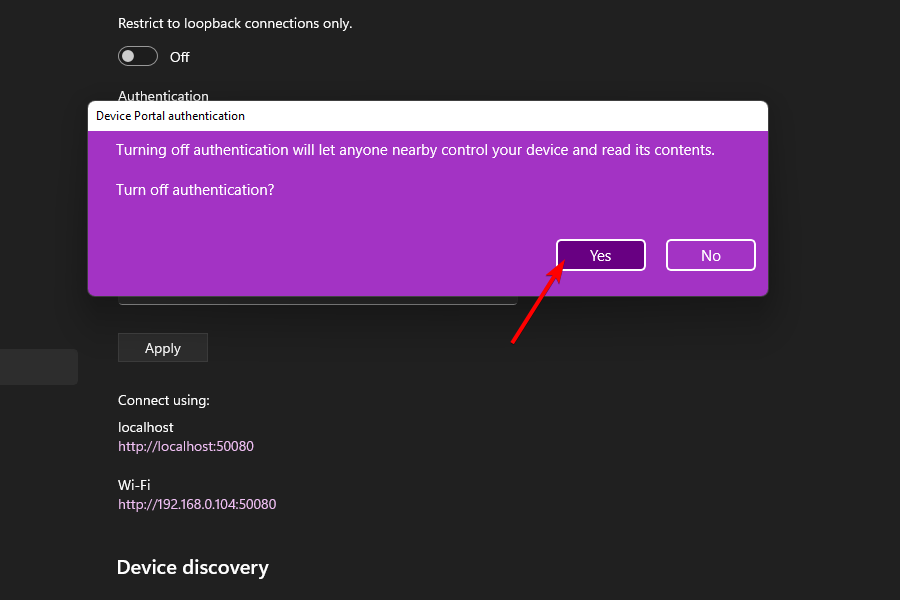The image size is (900, 600).
Task: Click the localhost label text
Action: [146, 427]
